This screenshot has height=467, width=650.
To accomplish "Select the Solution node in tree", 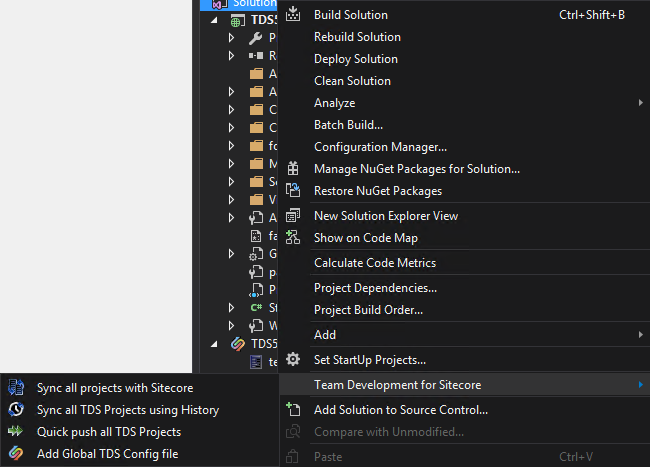I will pos(238,4).
